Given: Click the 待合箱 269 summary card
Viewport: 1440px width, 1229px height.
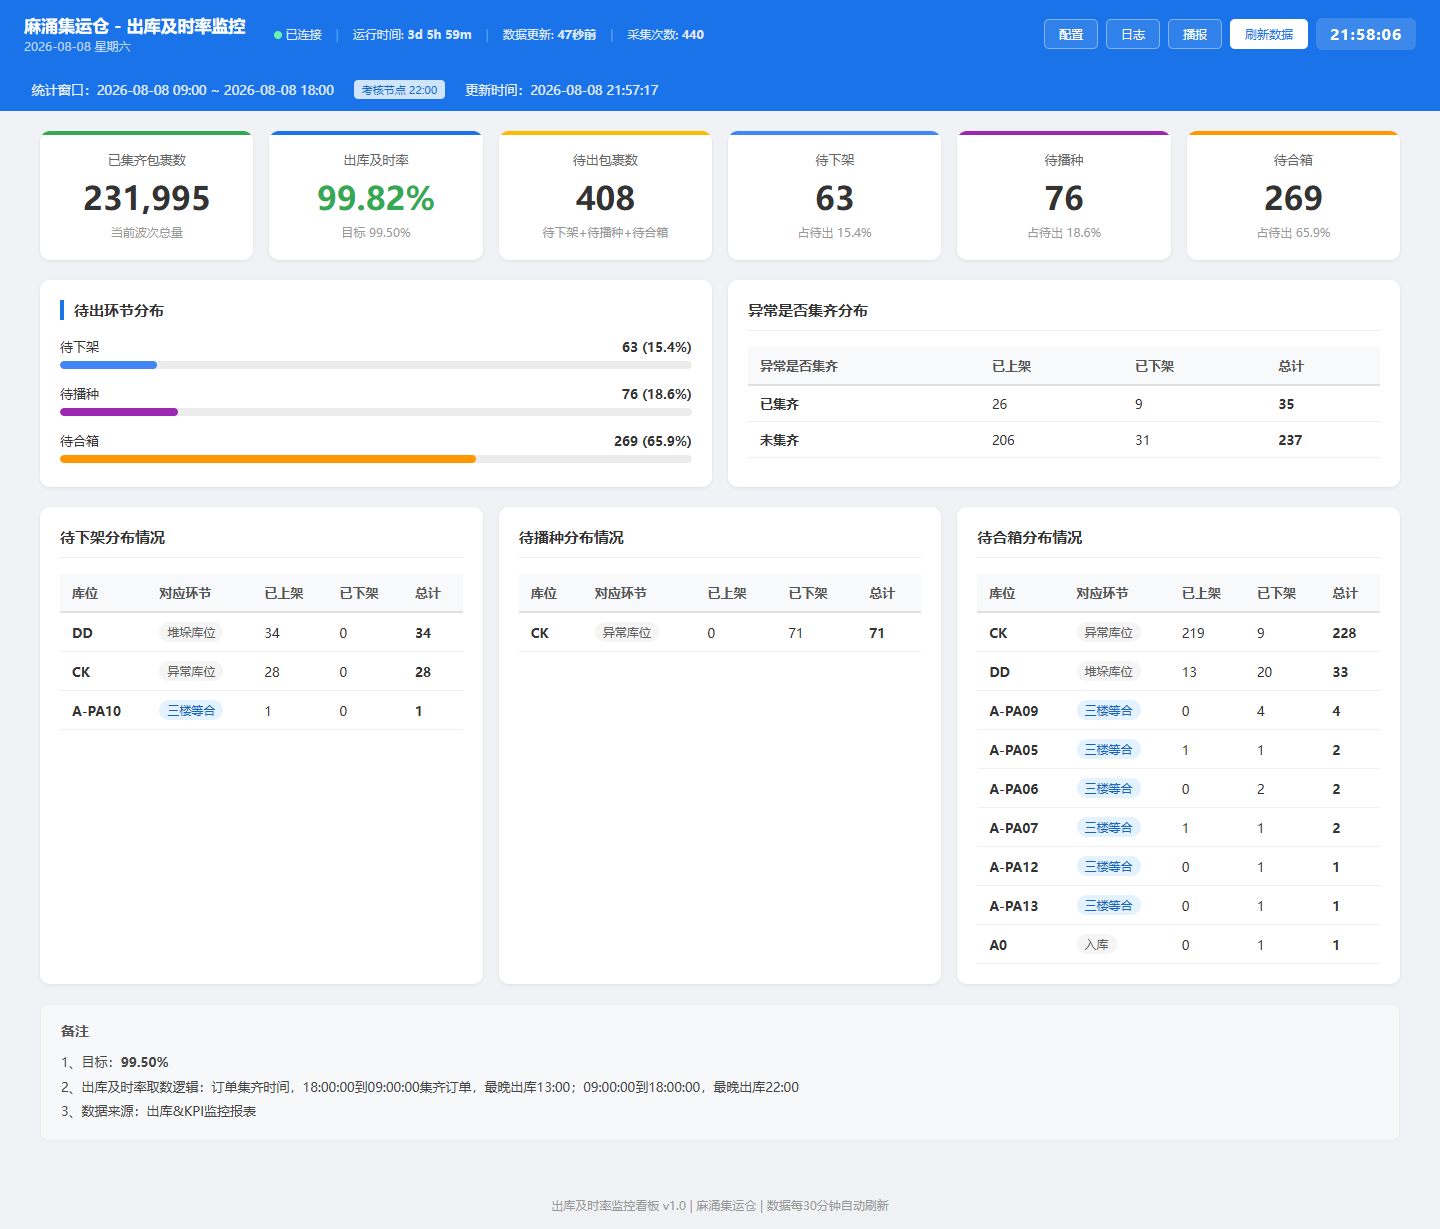Looking at the screenshot, I should [1293, 196].
